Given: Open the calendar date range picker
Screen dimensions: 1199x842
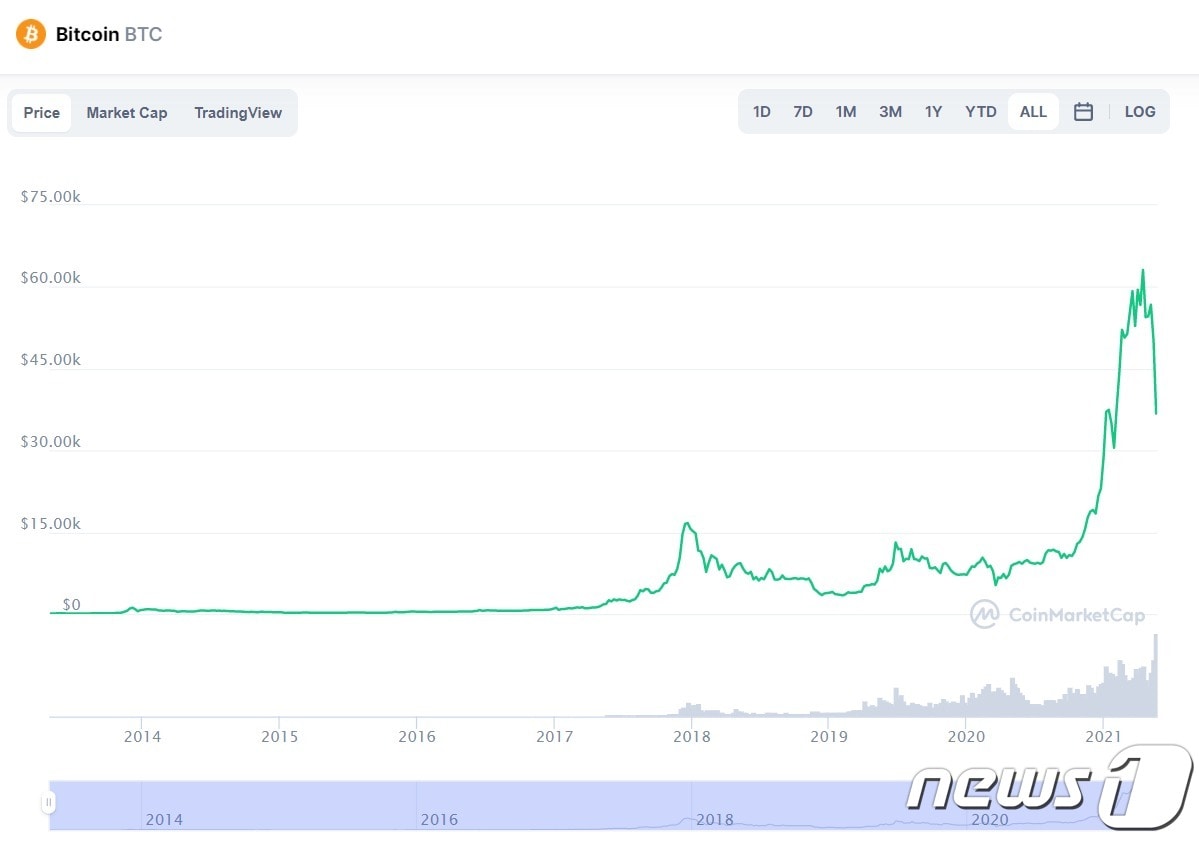Looking at the screenshot, I should (x=1083, y=112).
